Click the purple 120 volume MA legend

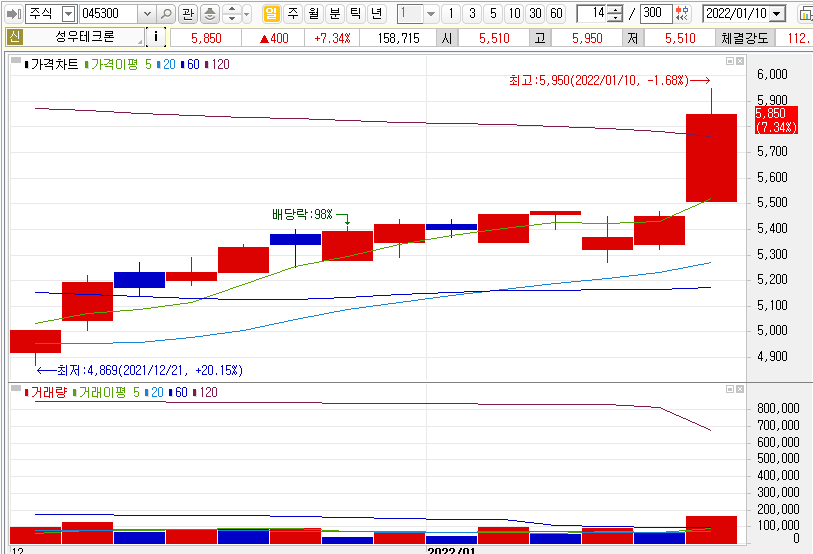[205, 392]
